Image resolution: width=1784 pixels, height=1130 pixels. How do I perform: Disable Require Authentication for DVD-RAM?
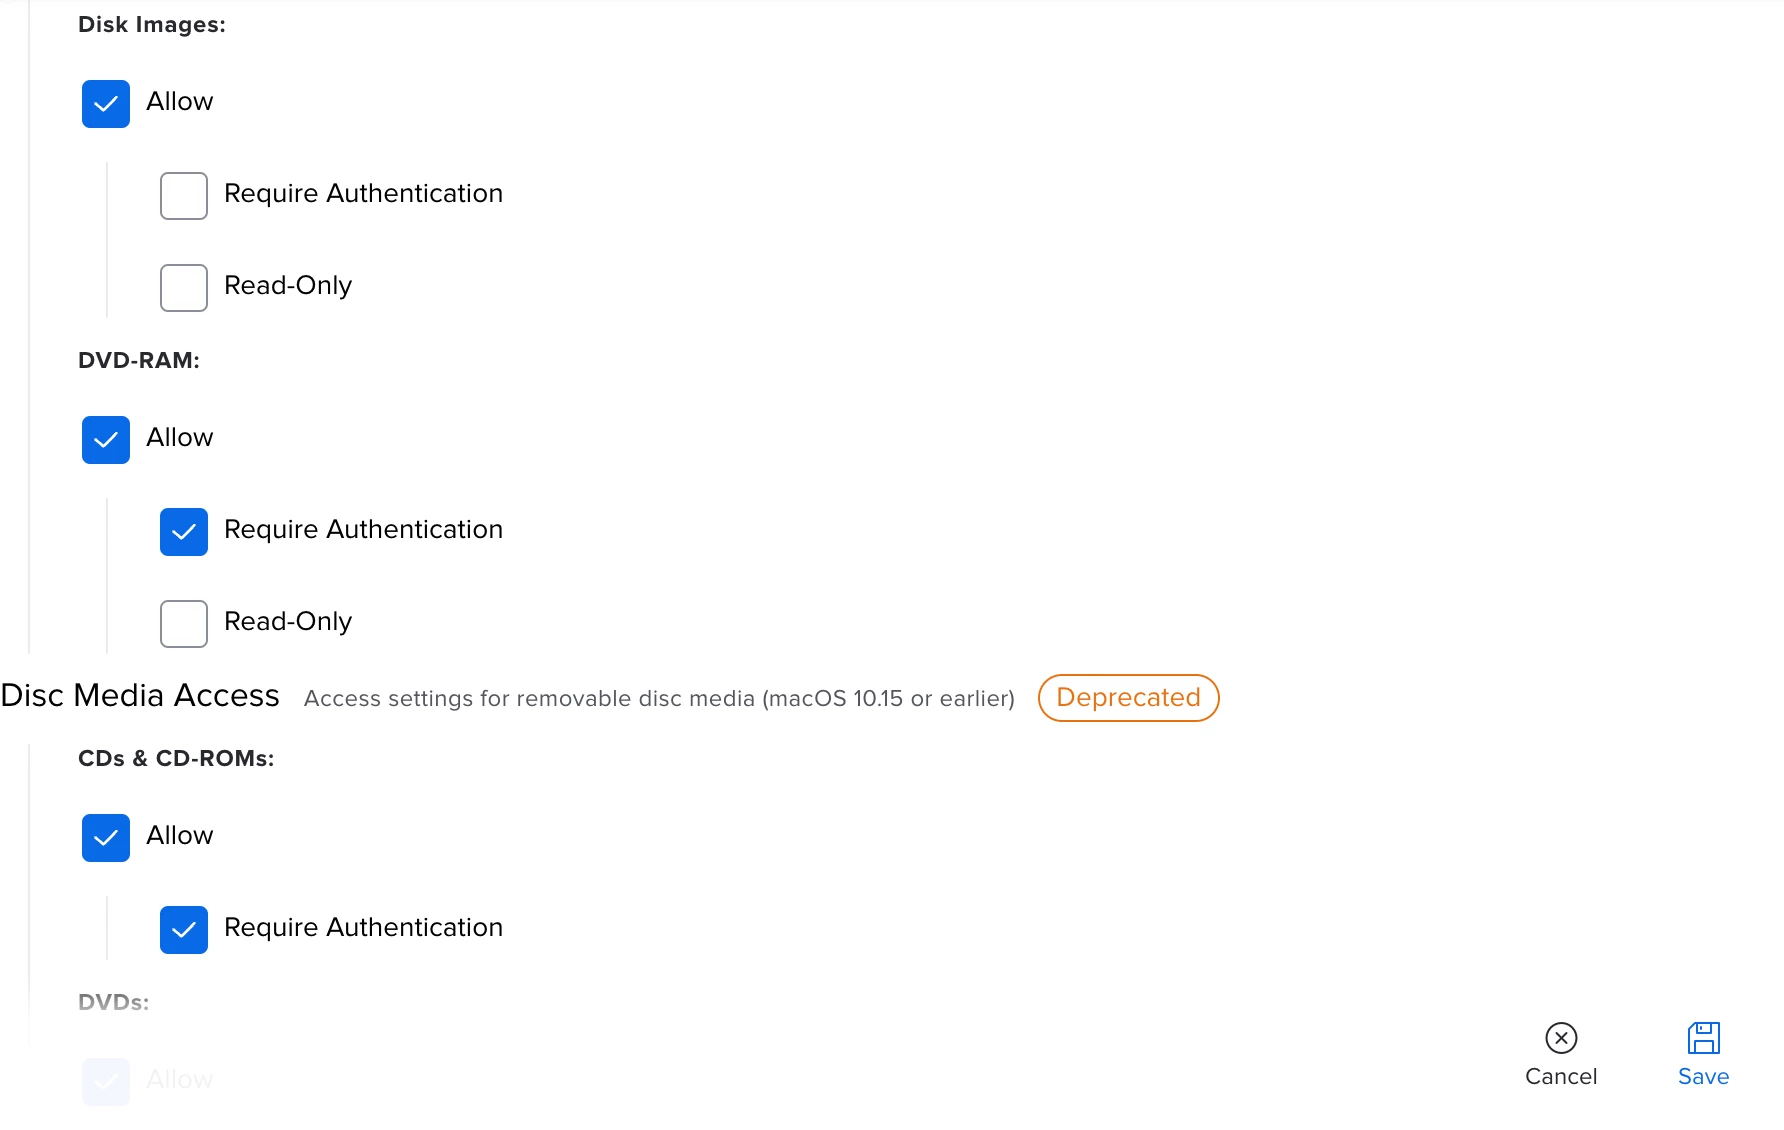(184, 532)
